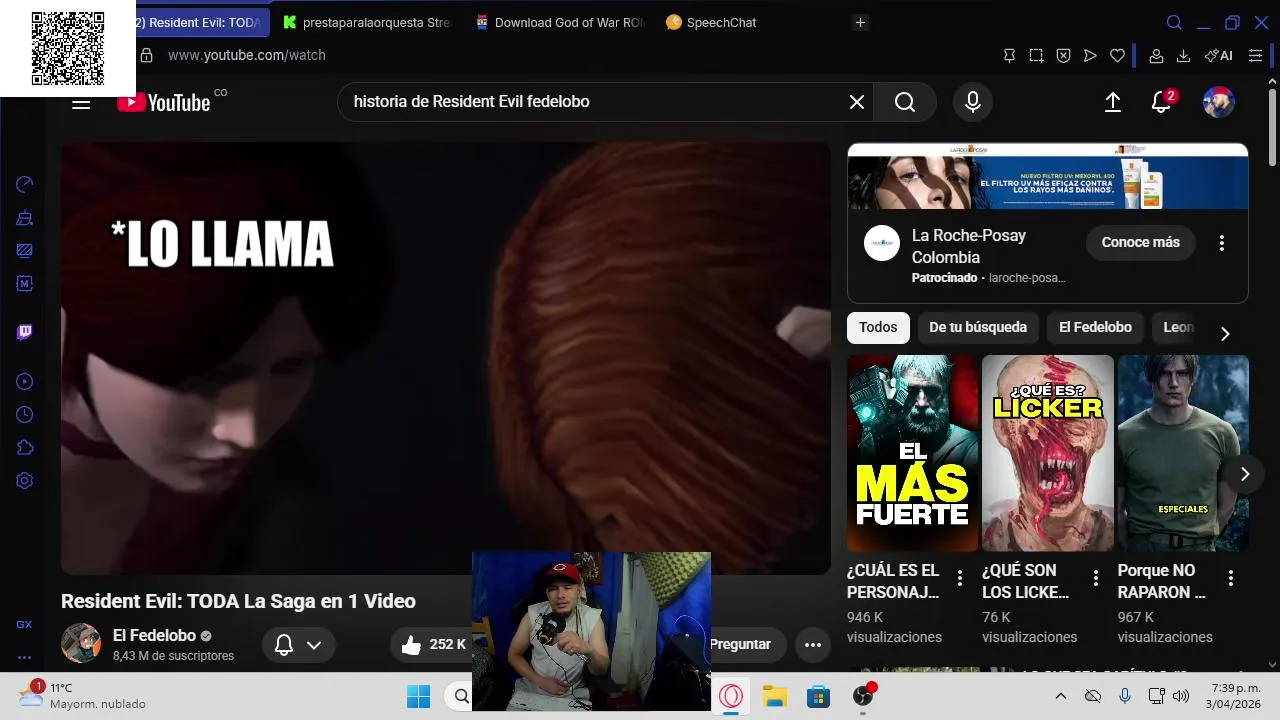The image size is (1280, 720).
Task: Open the M chip icon in sidebar
Action: coord(25,283)
